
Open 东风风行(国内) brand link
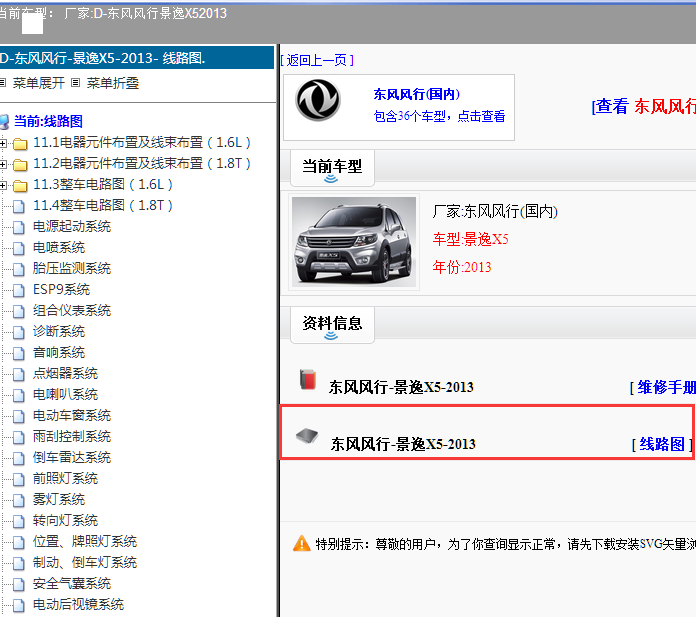(x=416, y=94)
